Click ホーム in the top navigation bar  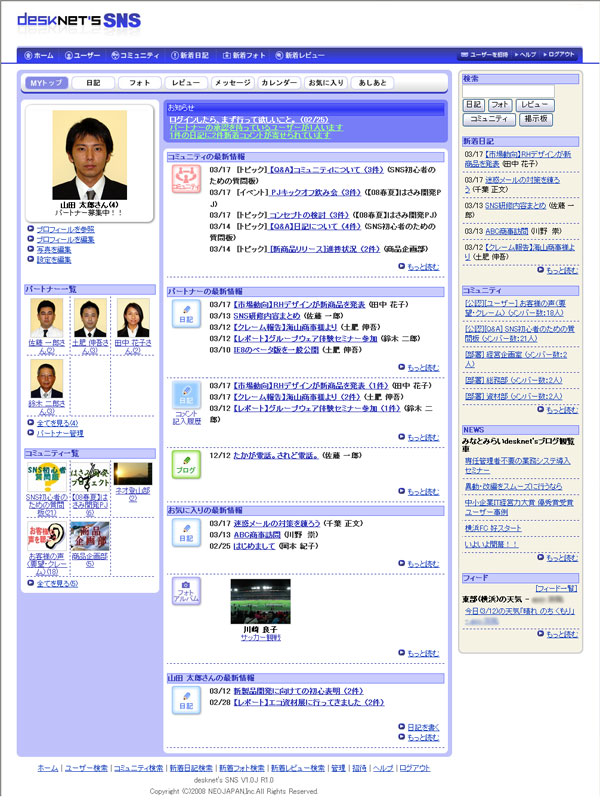pyautogui.click(x=39, y=55)
